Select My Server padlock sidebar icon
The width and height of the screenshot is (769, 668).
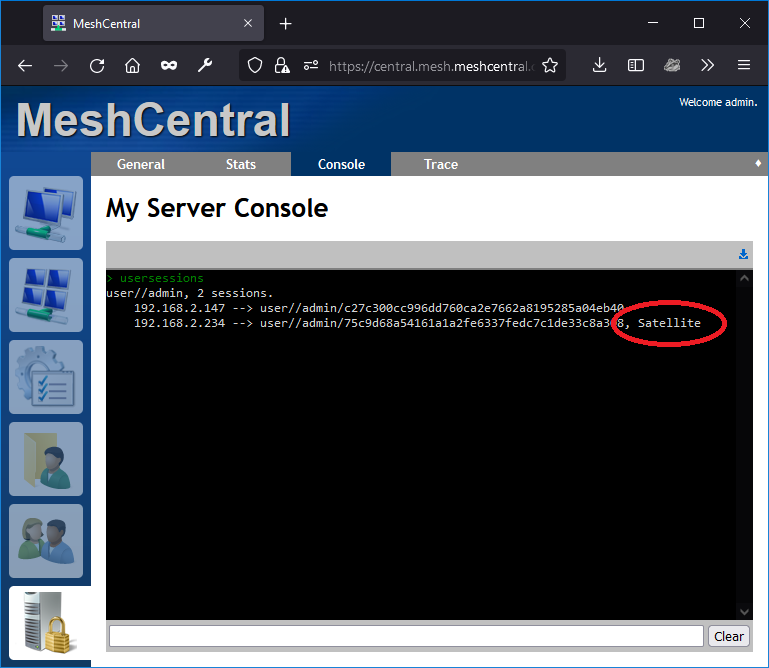[46, 625]
